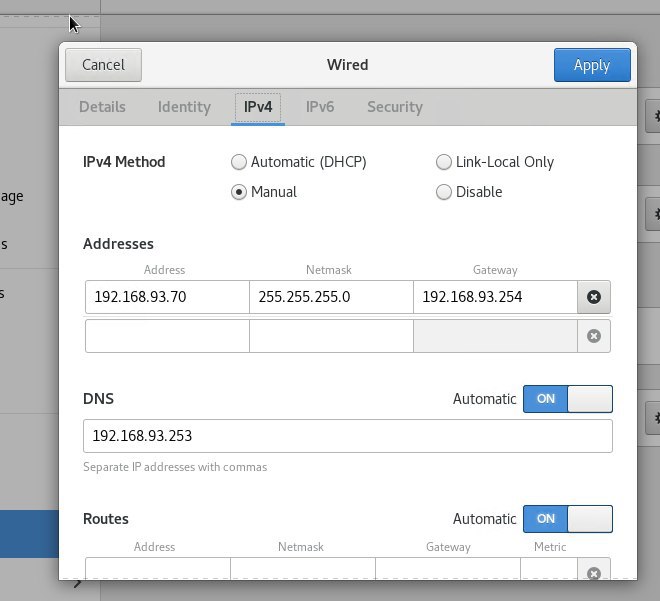
Task: Click the Routes metric input field
Action: tap(549, 569)
